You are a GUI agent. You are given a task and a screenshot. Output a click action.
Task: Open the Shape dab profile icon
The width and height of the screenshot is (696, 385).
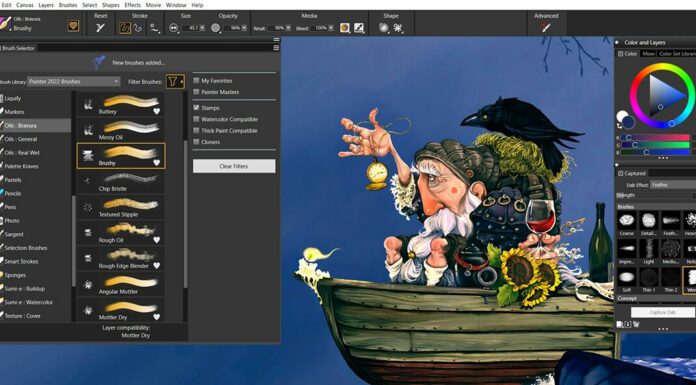(384, 28)
